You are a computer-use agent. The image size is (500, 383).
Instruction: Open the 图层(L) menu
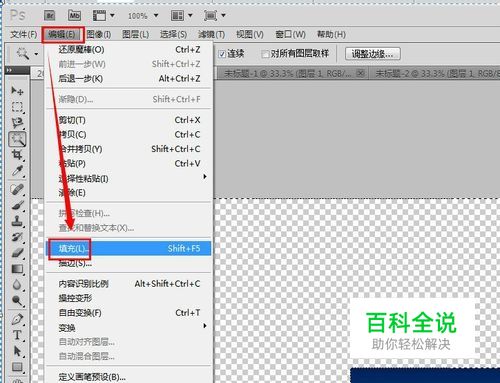tap(135, 34)
